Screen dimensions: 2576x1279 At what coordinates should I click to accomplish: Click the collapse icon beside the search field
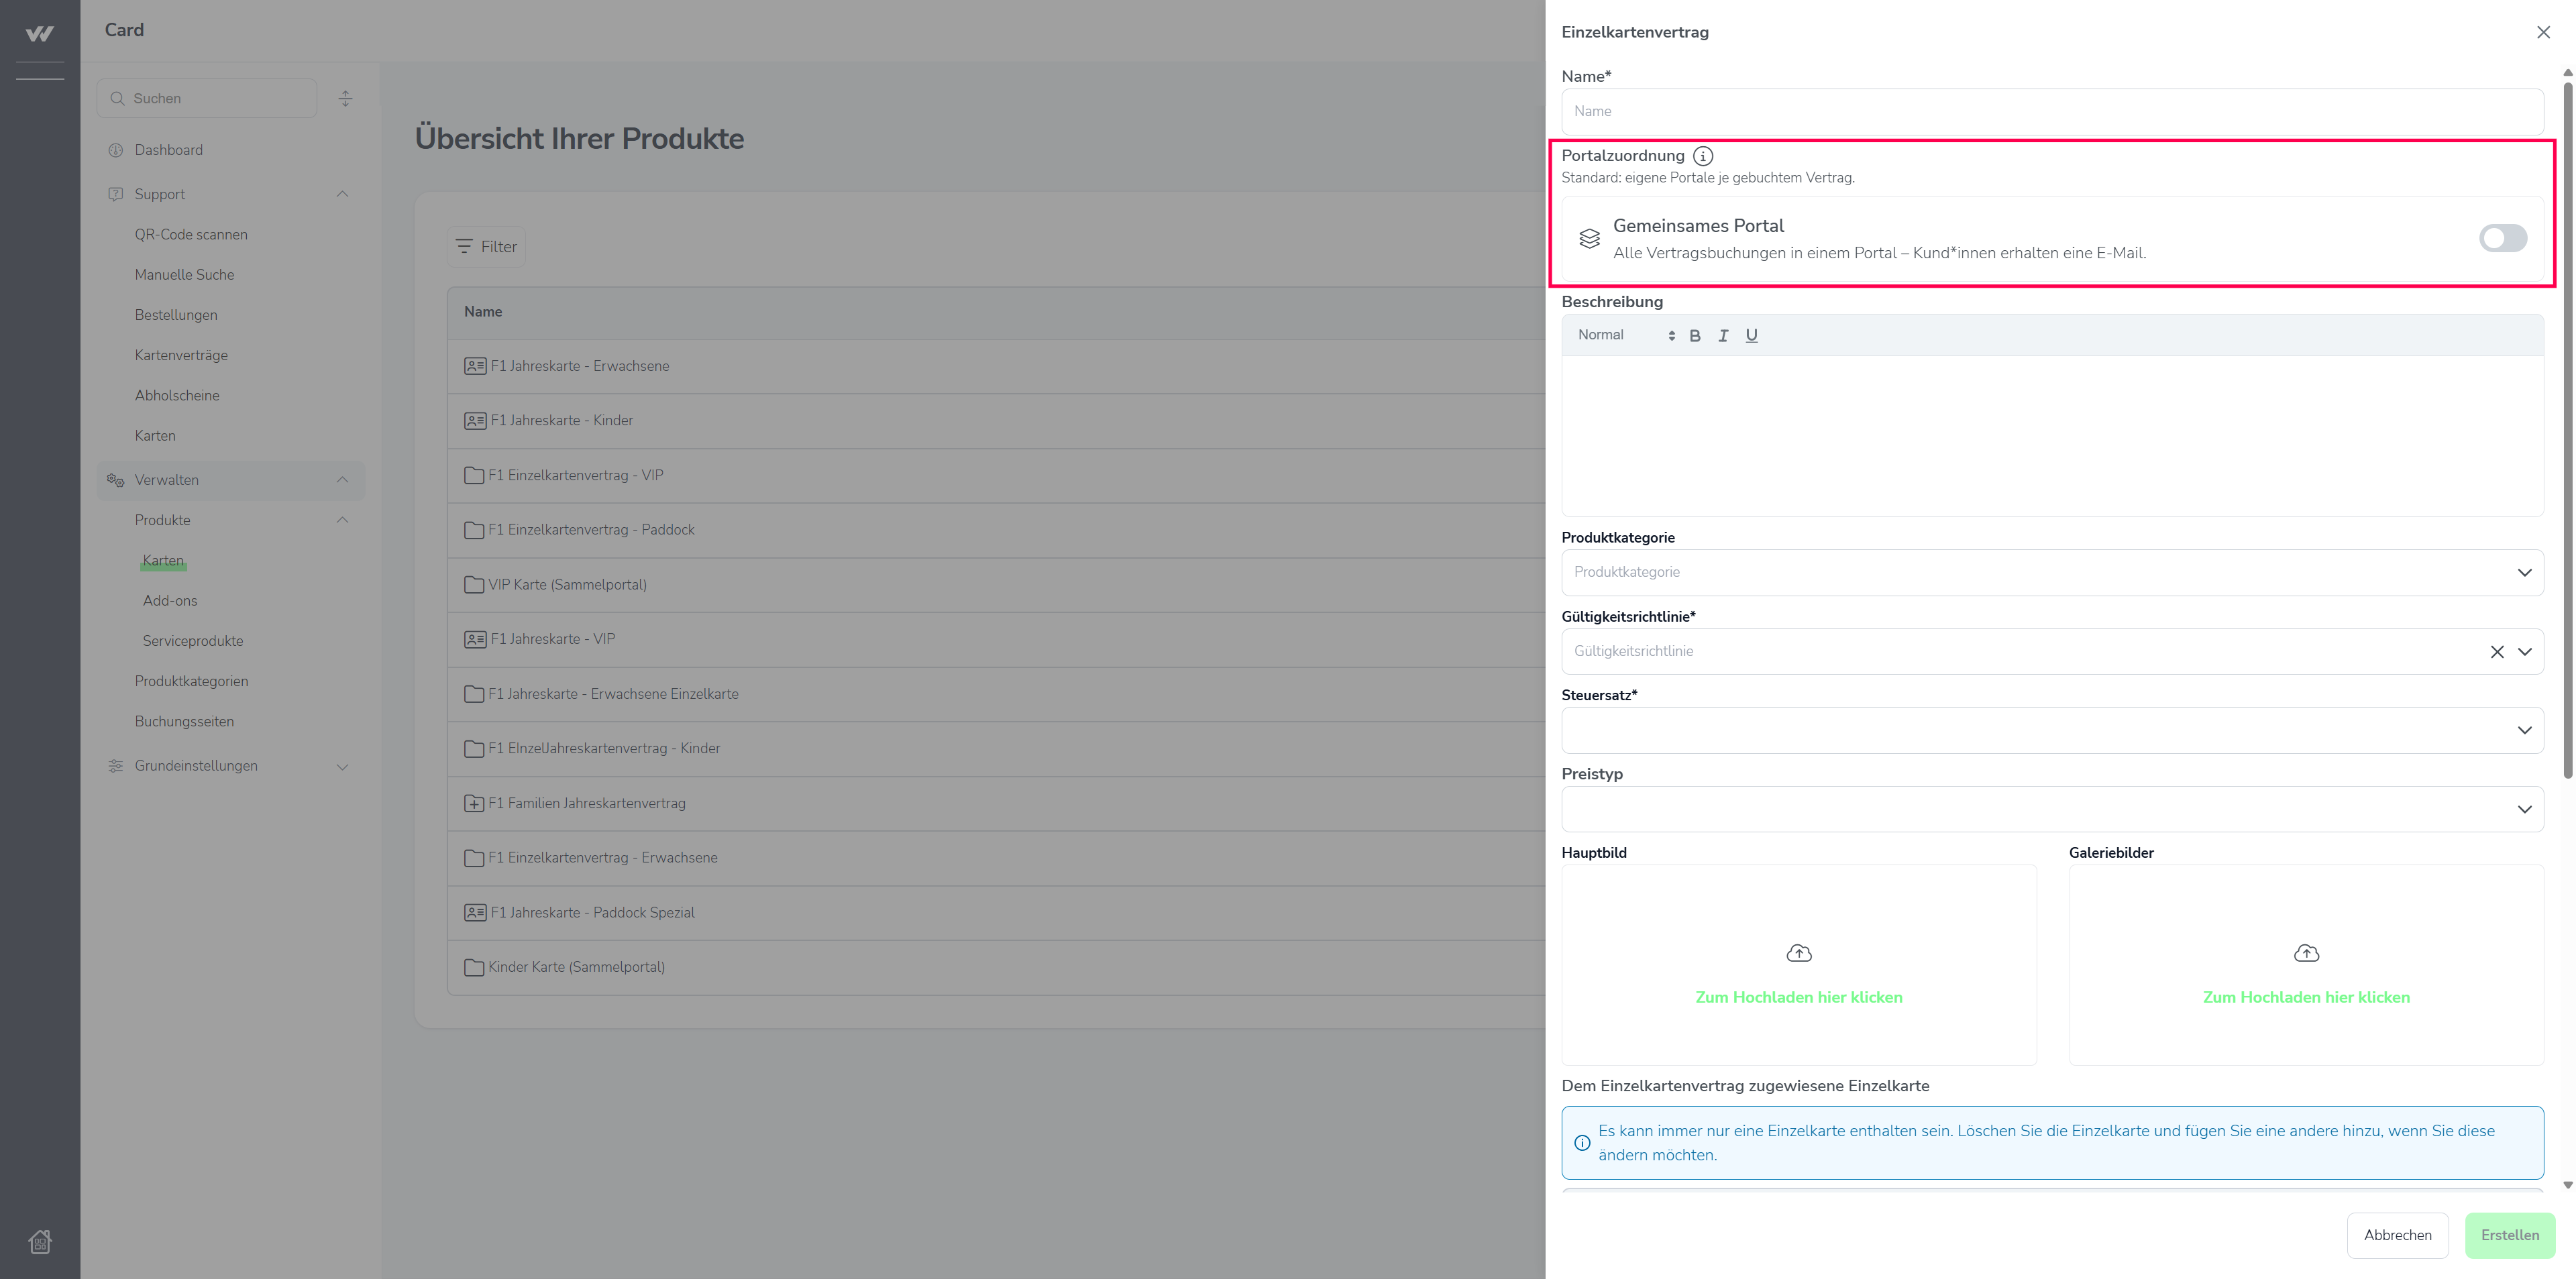(x=345, y=98)
